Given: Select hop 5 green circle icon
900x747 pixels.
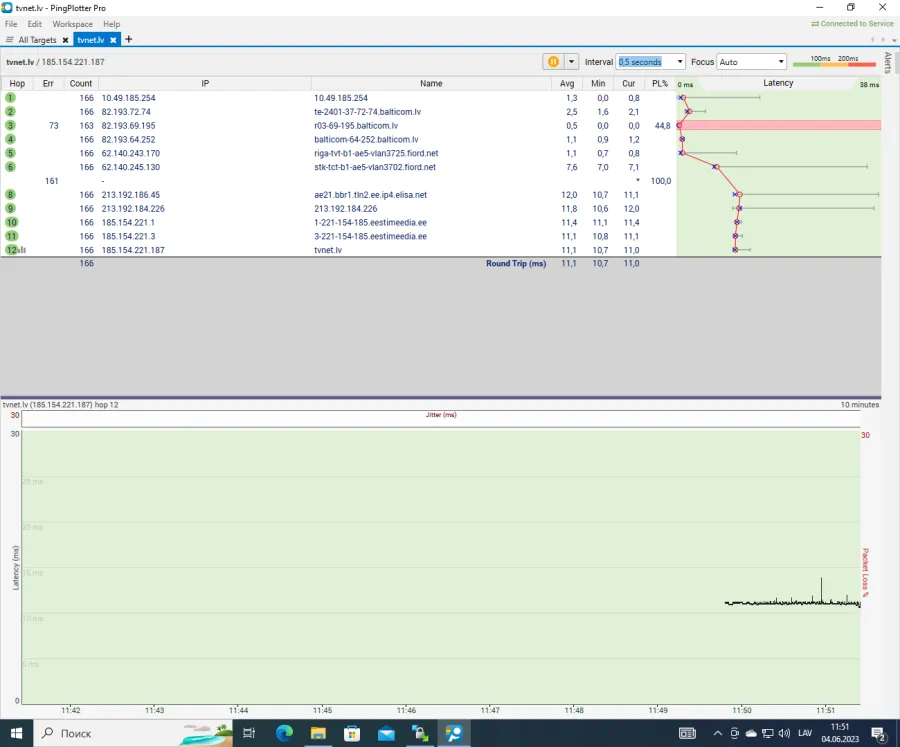Looking at the screenshot, I should click(x=10, y=153).
